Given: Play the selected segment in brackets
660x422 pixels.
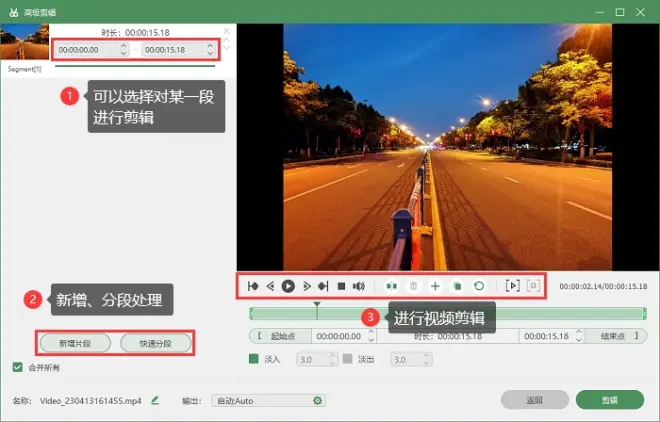Looking at the screenshot, I should coord(513,286).
